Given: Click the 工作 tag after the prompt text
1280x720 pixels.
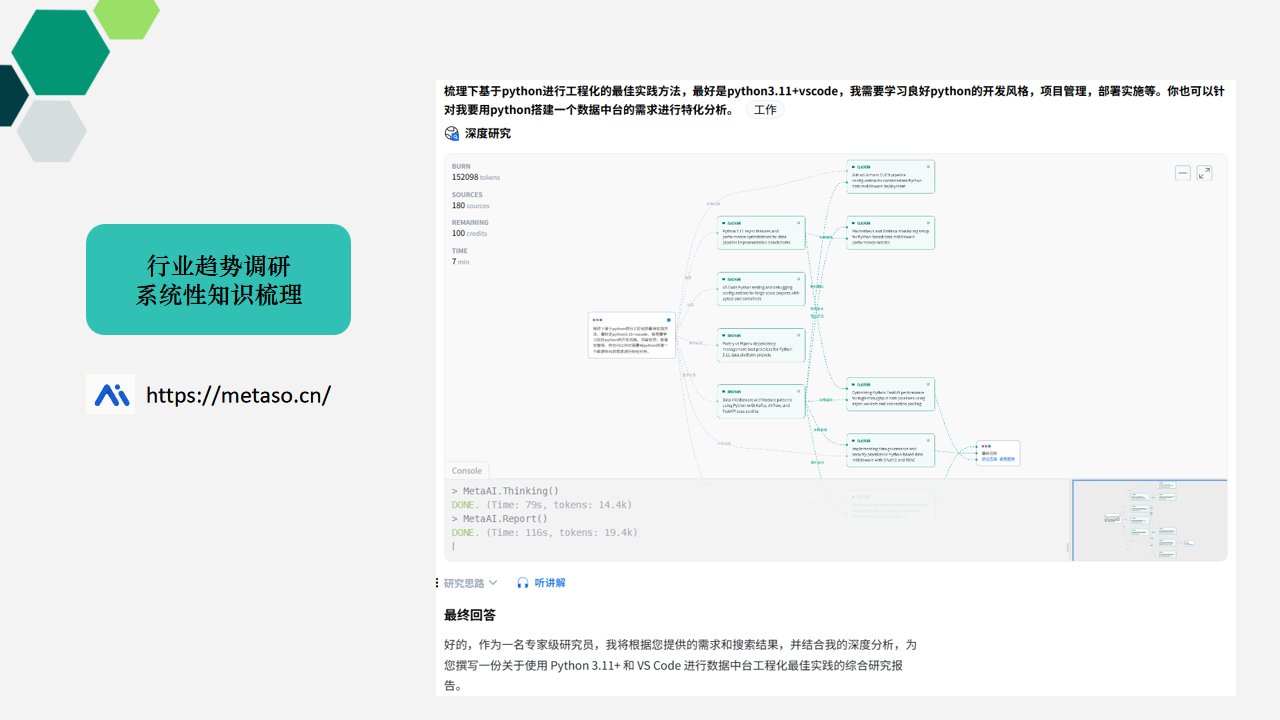Looking at the screenshot, I should tap(764, 110).
